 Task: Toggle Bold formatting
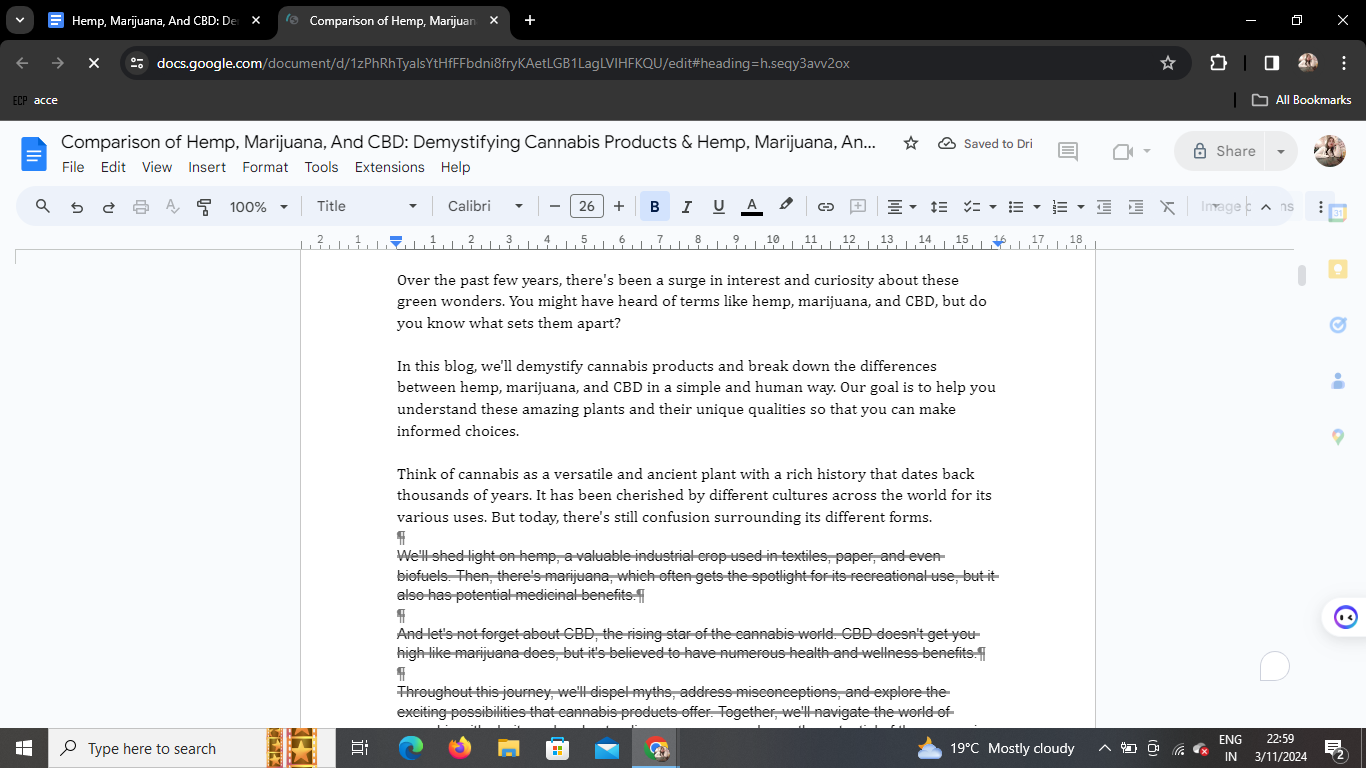pos(655,207)
